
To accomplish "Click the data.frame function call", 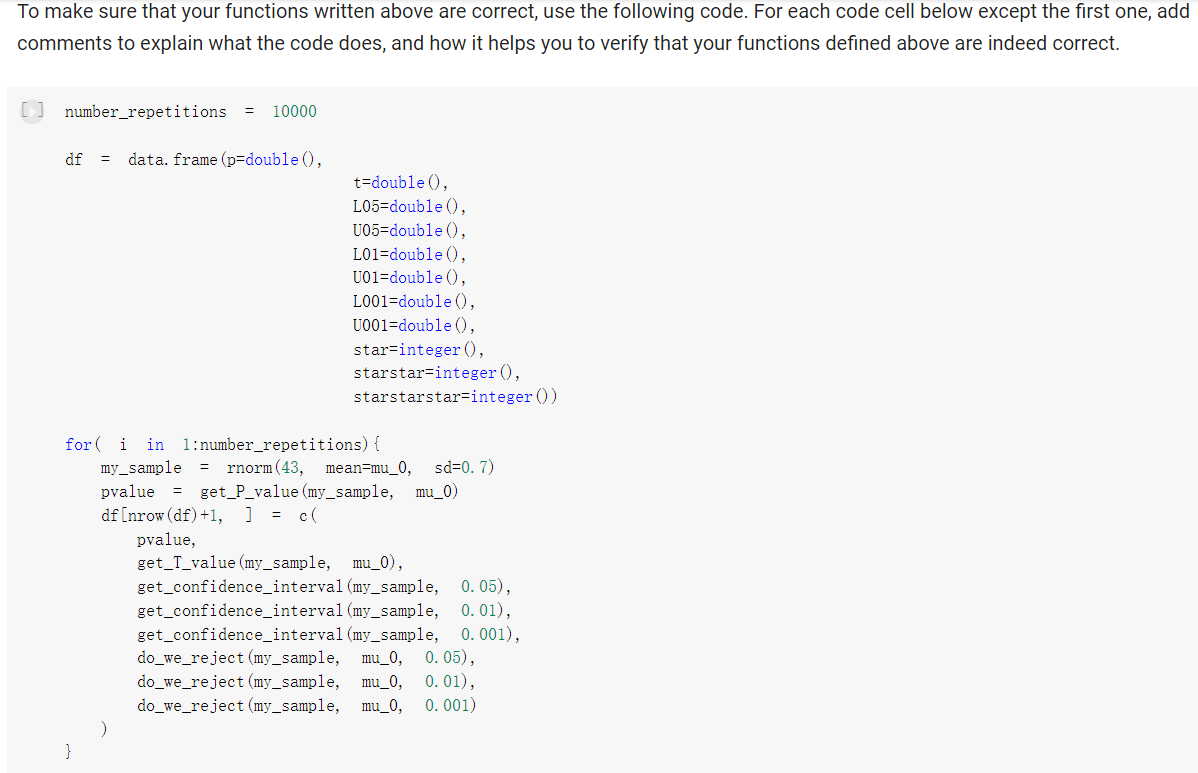I will coord(172,158).
